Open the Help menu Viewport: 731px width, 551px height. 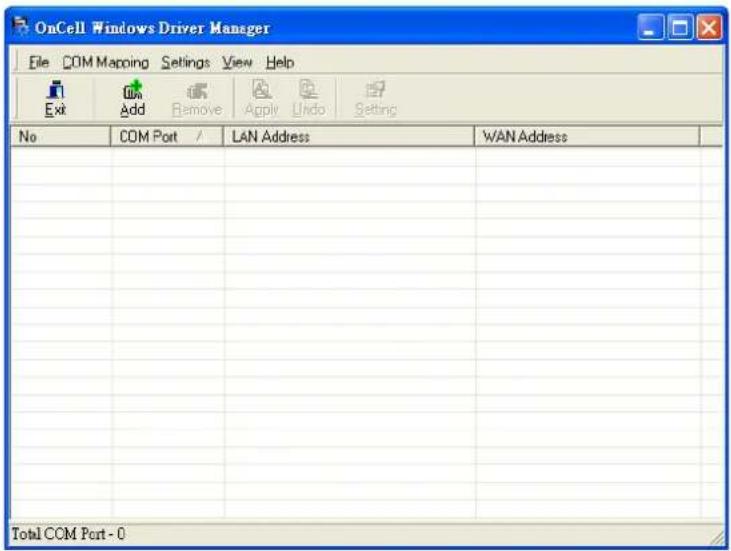pyautogui.click(x=280, y=62)
